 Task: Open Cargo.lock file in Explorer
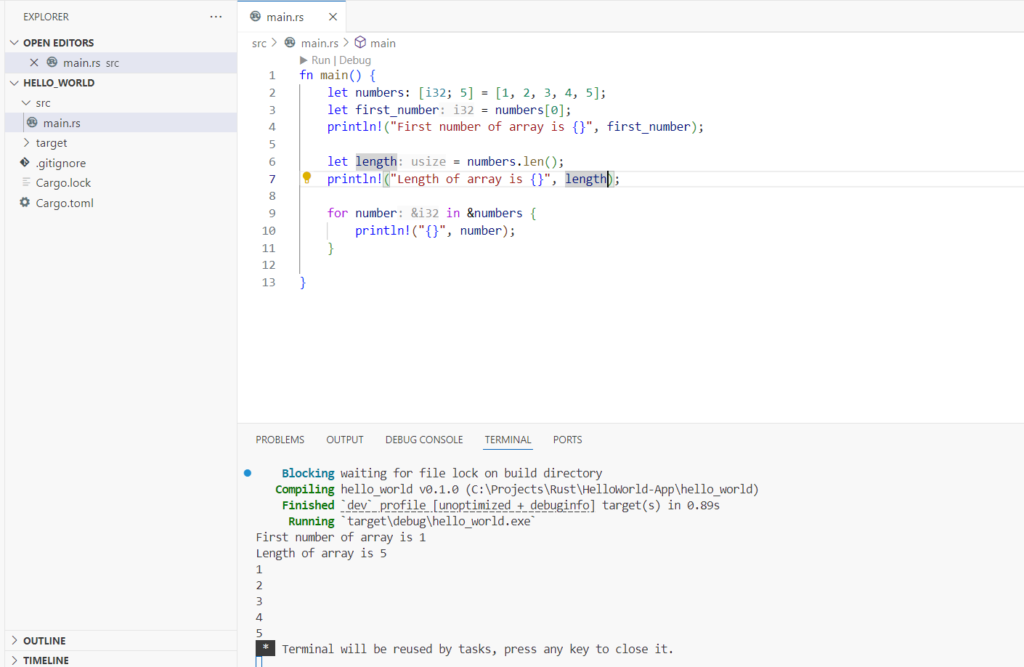(x=121, y=183)
